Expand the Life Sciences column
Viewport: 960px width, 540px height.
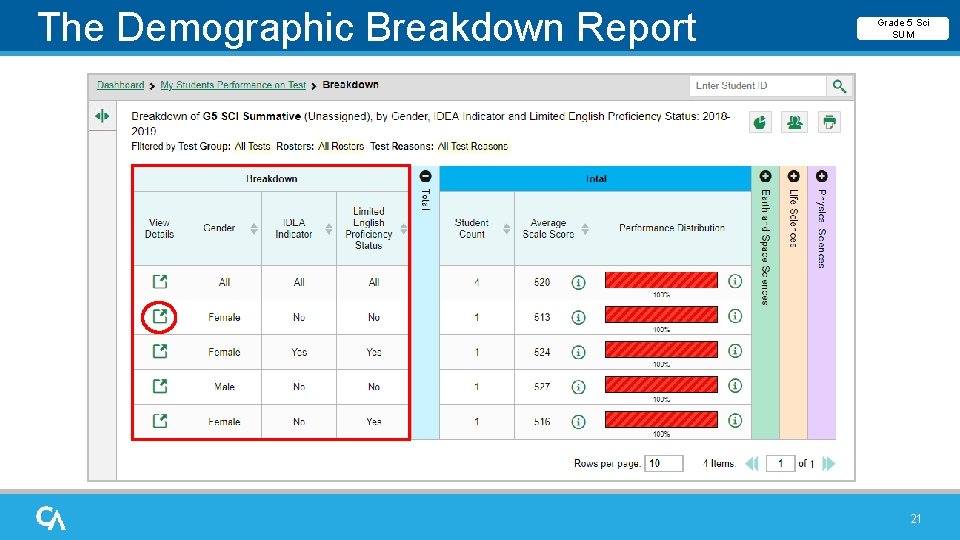pos(793,176)
